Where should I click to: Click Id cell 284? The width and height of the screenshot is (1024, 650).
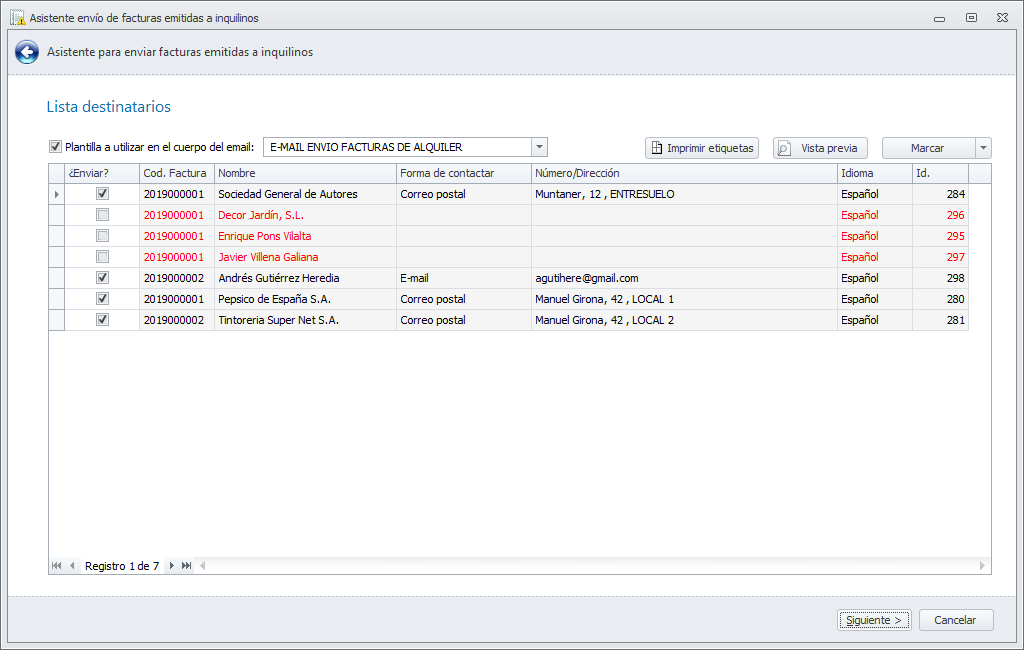[x=940, y=194]
